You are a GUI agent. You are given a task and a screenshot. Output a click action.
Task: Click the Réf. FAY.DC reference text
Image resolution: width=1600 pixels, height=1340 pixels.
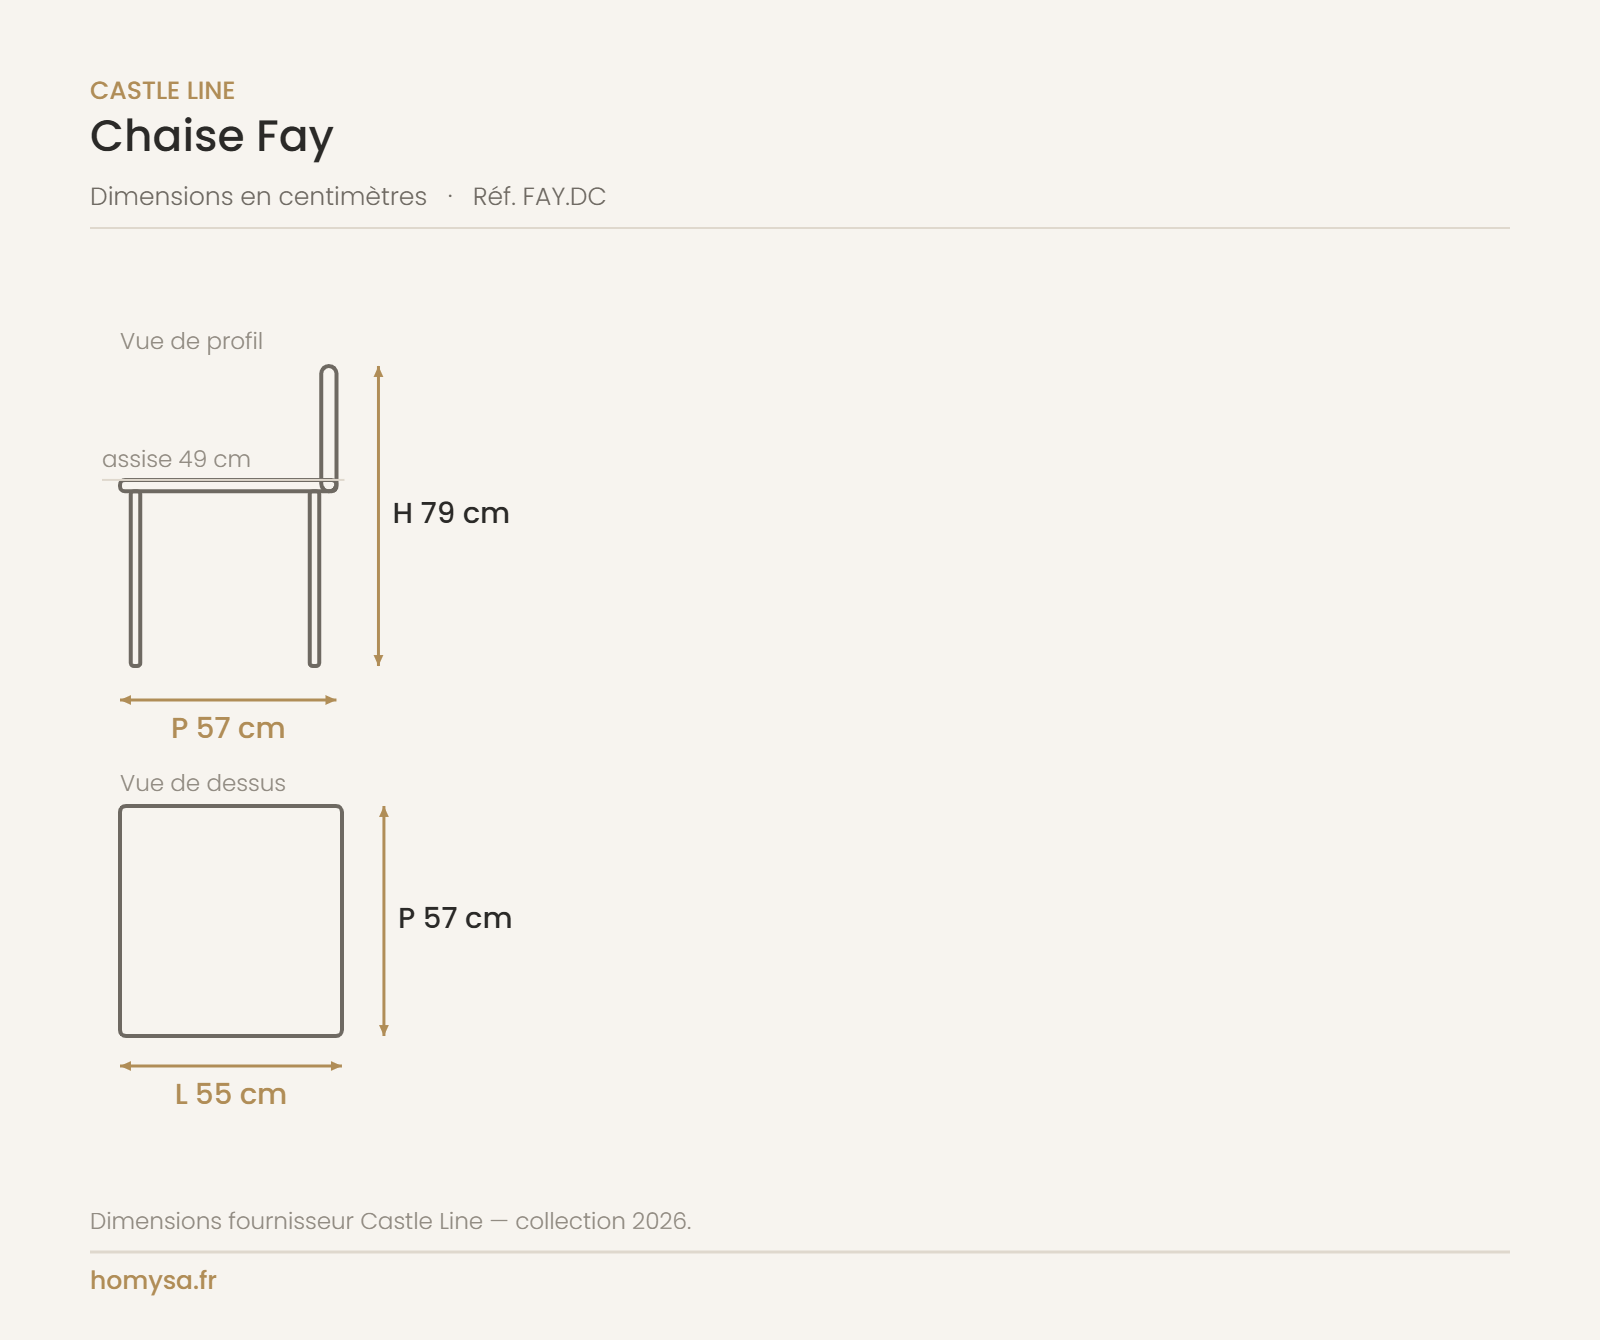point(539,196)
